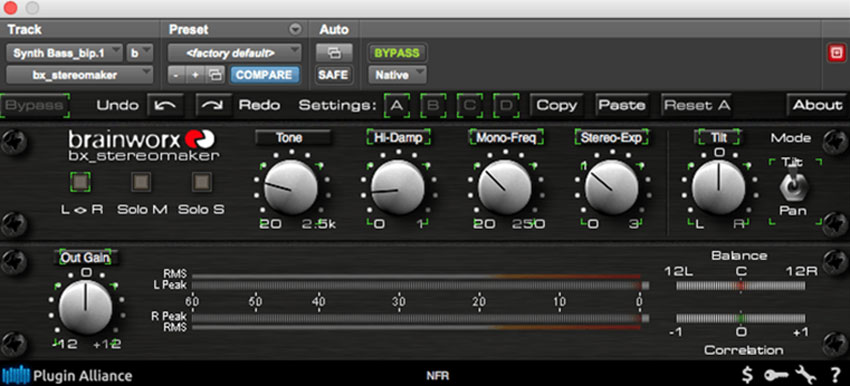The width and height of the screenshot is (850, 386).
Task: Click the Out Gain knob
Action: point(85,307)
